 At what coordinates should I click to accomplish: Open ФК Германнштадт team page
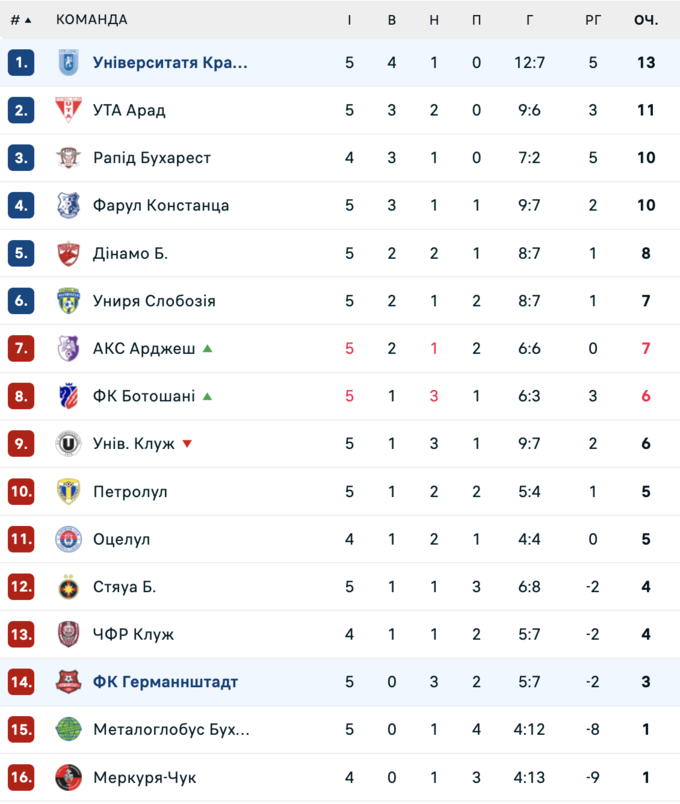pos(165,682)
